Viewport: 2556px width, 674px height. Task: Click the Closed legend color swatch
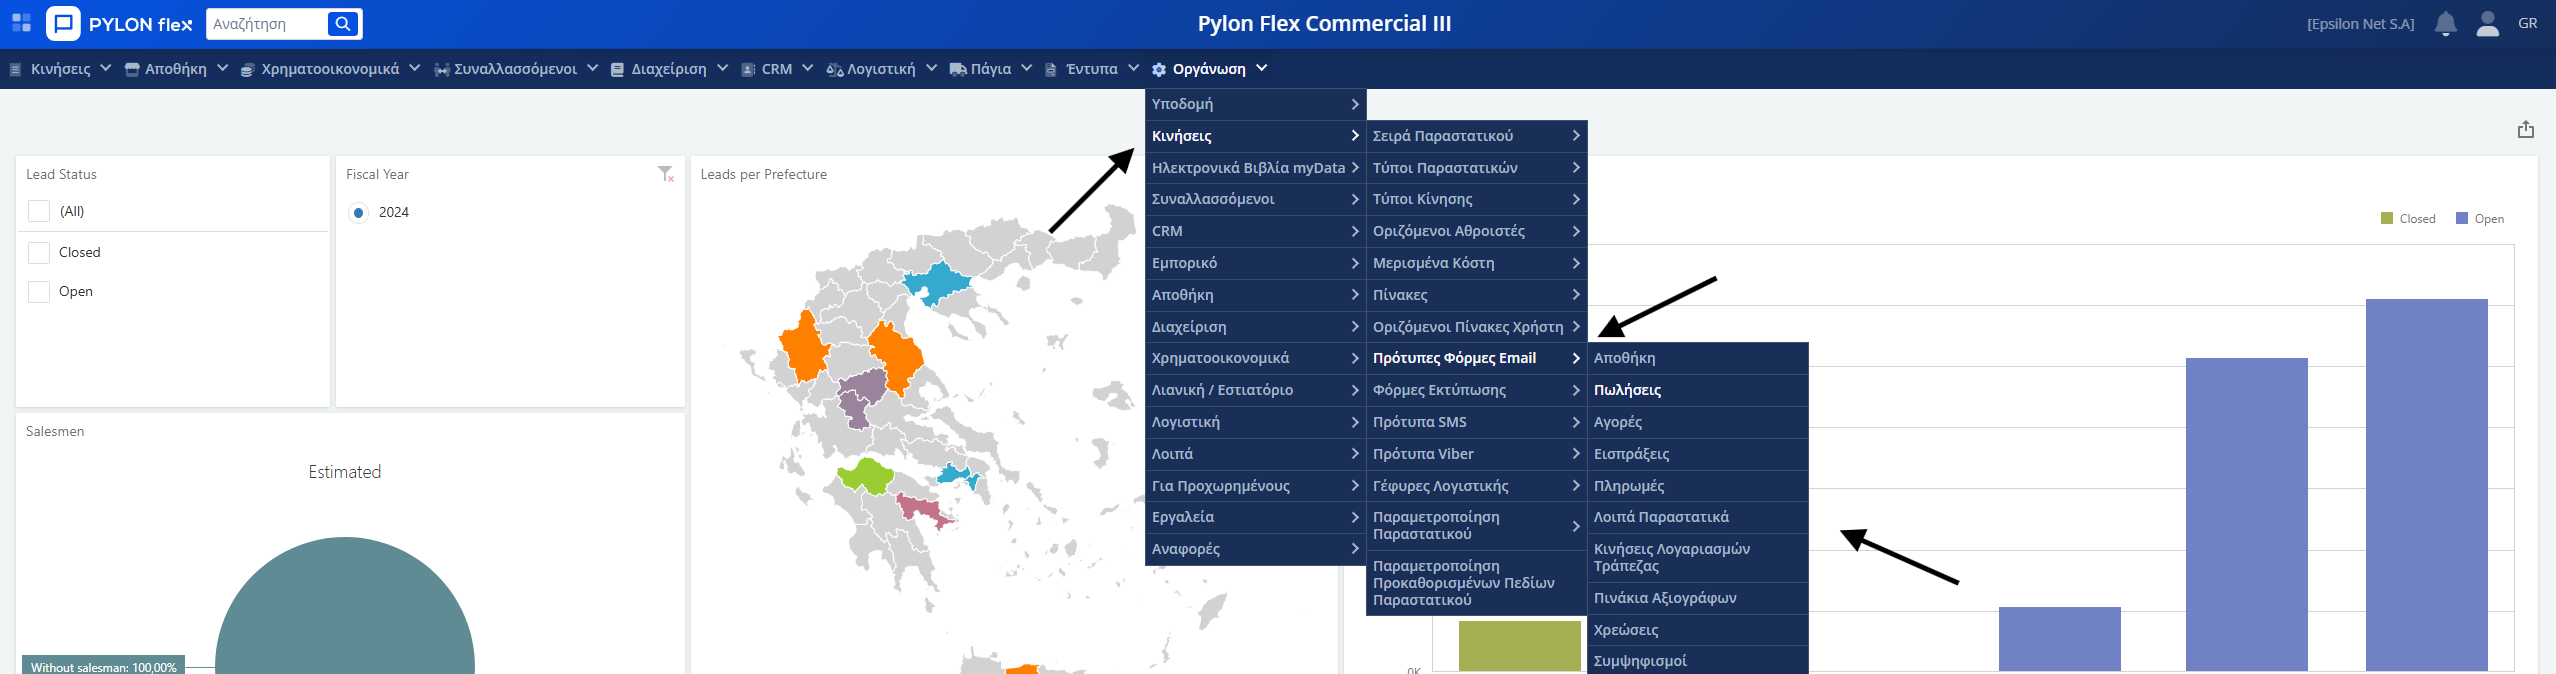[2387, 218]
